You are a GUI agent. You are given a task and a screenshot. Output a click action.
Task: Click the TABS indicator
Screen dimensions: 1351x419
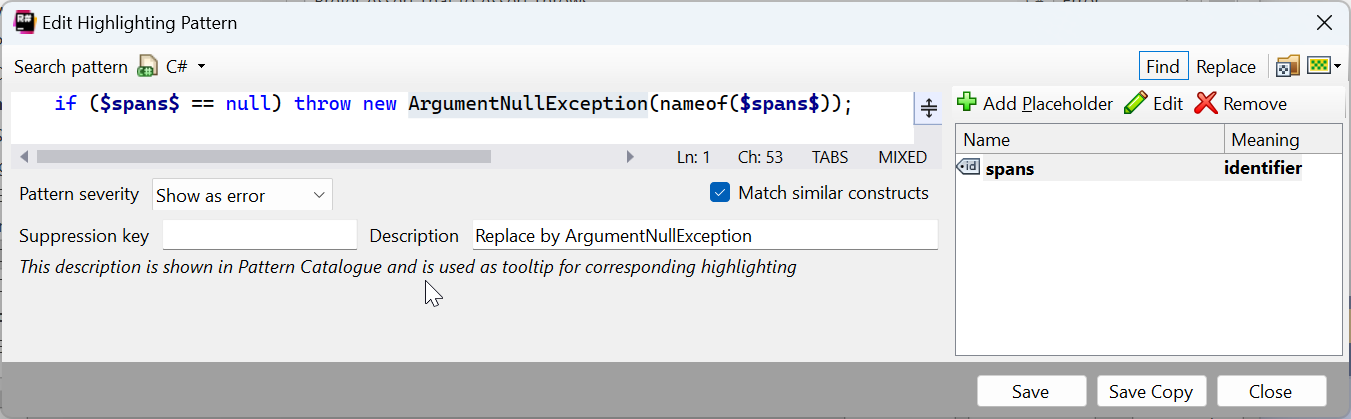point(830,157)
